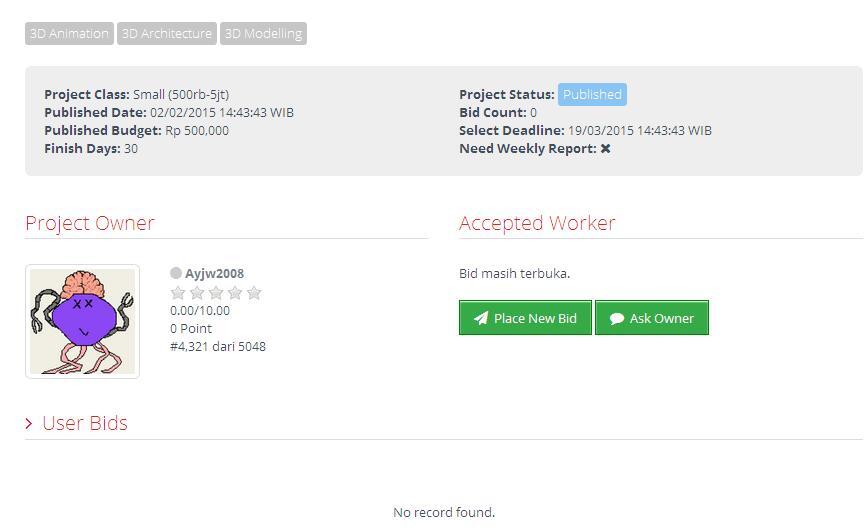Click the owner ranking #4,321 text
The width and height of the screenshot is (867, 531).
click(x=218, y=346)
